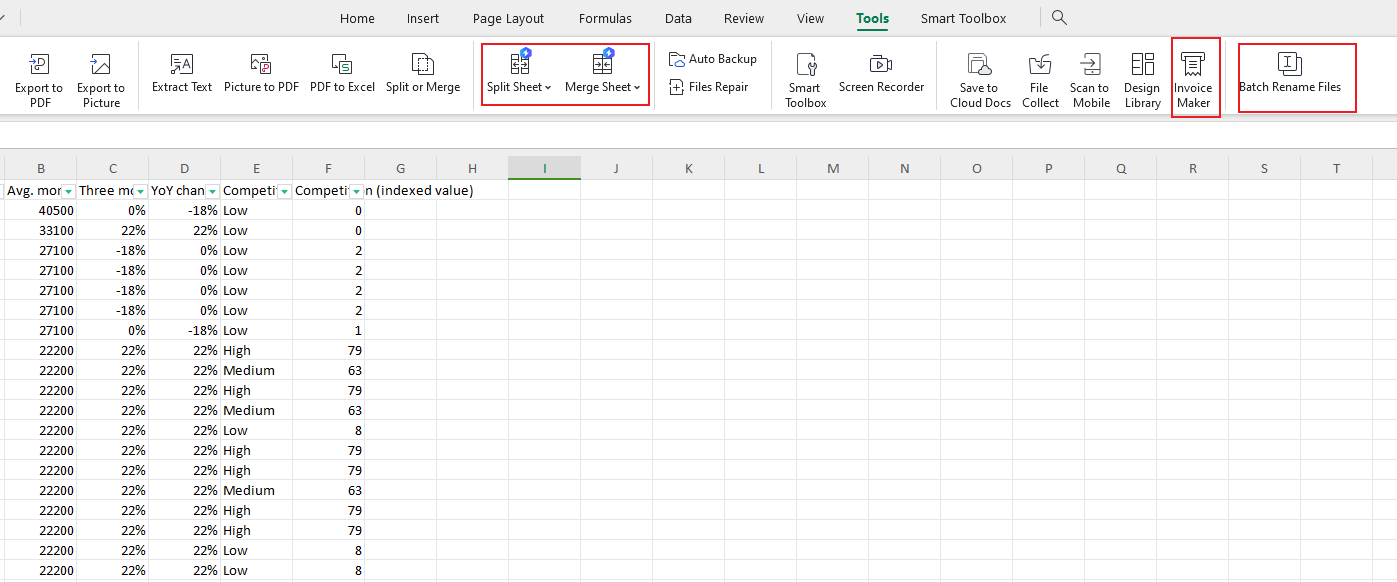The height and width of the screenshot is (582, 1397).
Task: Select column M header
Action: (x=832, y=169)
